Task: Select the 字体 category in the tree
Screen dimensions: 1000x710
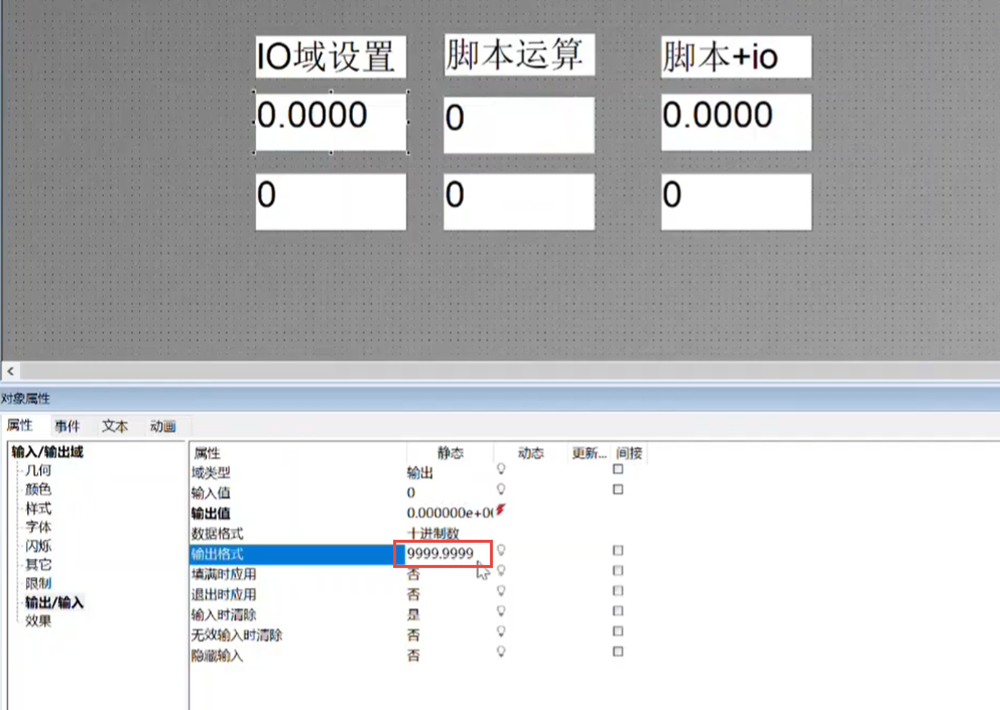Action: (x=38, y=527)
